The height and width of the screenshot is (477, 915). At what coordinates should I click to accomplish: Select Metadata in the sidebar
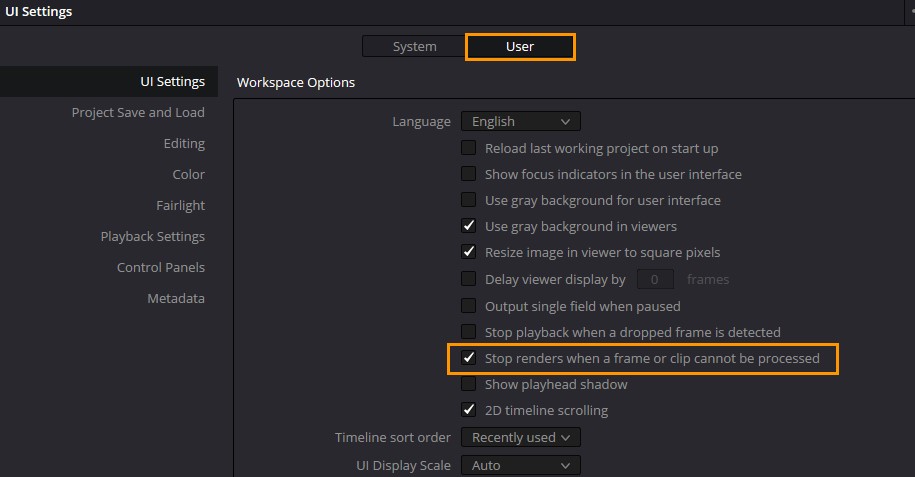(176, 298)
